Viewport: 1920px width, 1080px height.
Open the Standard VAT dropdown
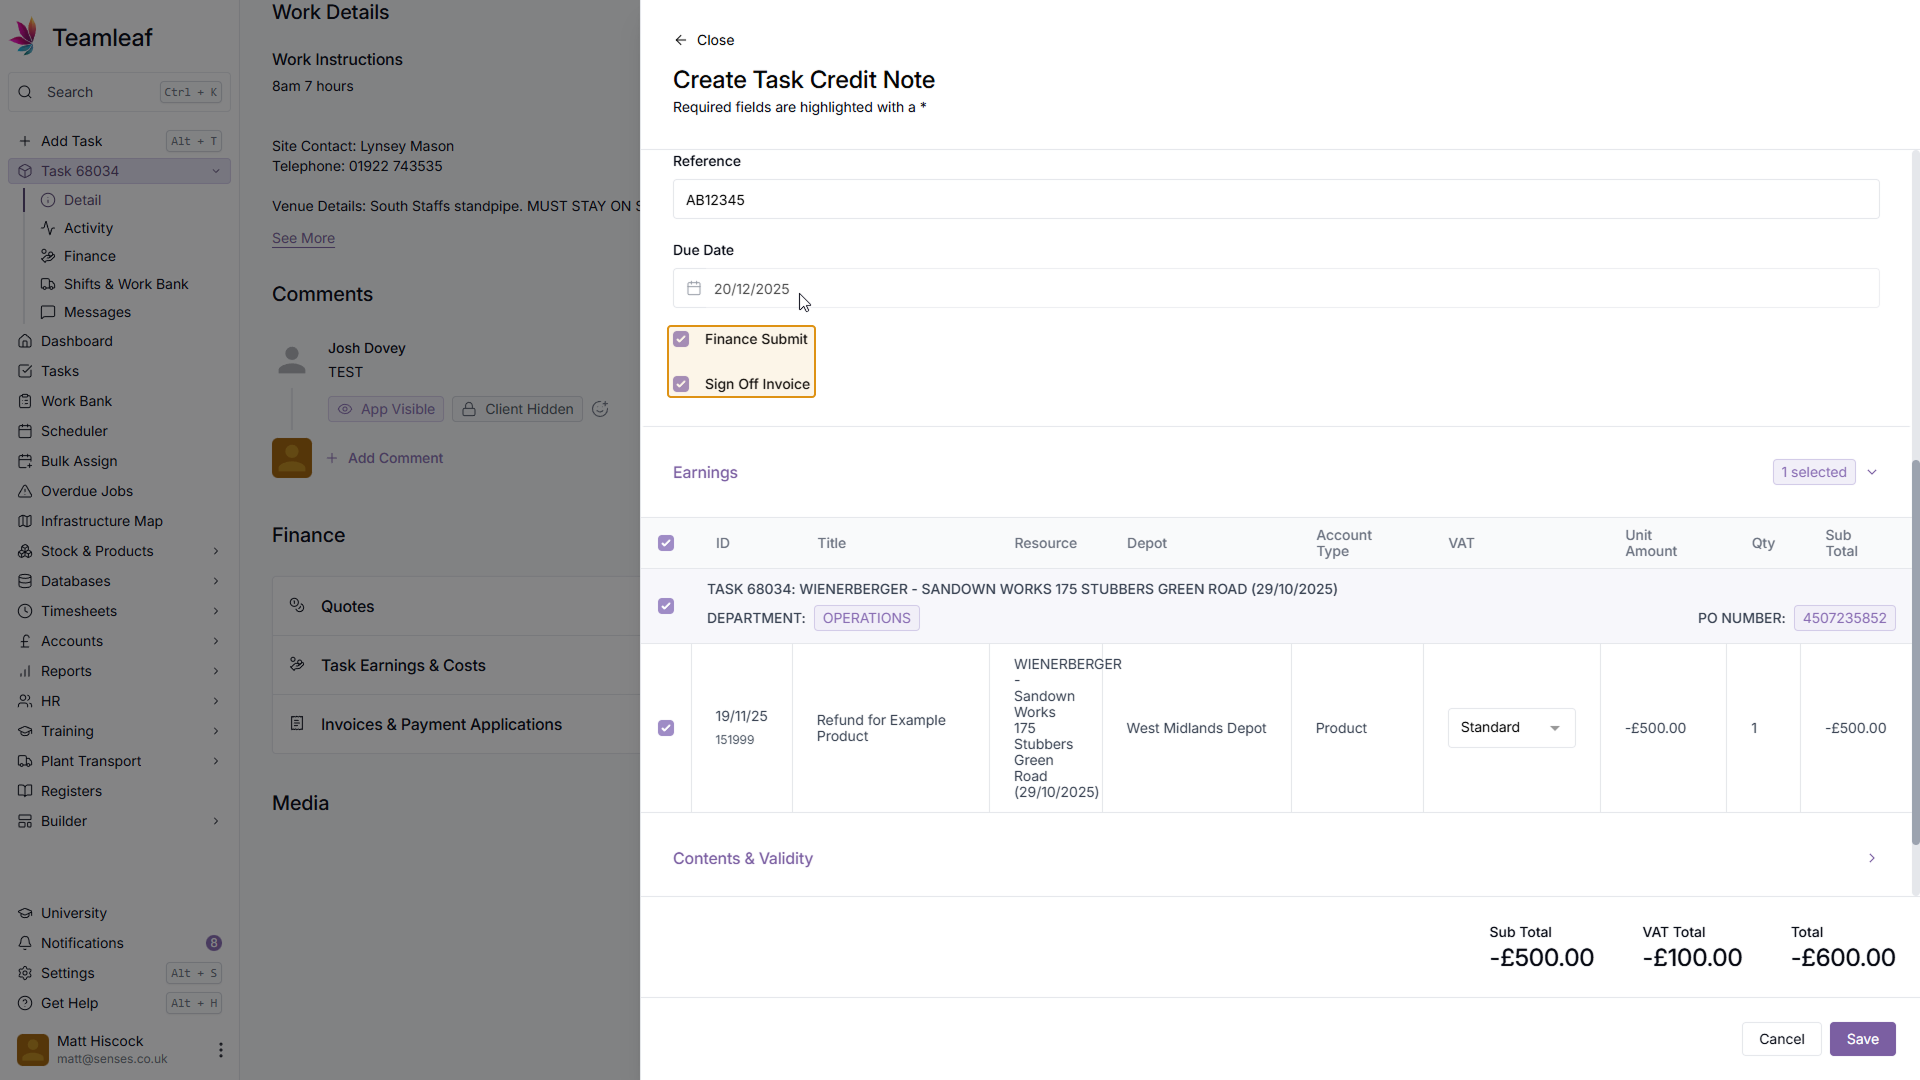pyautogui.click(x=1511, y=728)
